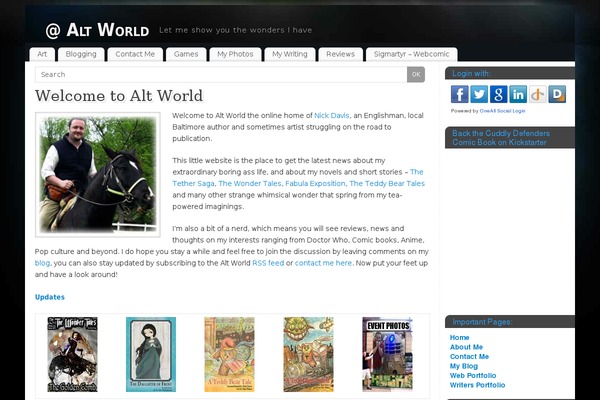Open the Art tab
This screenshot has width=600, height=400.
(42, 54)
